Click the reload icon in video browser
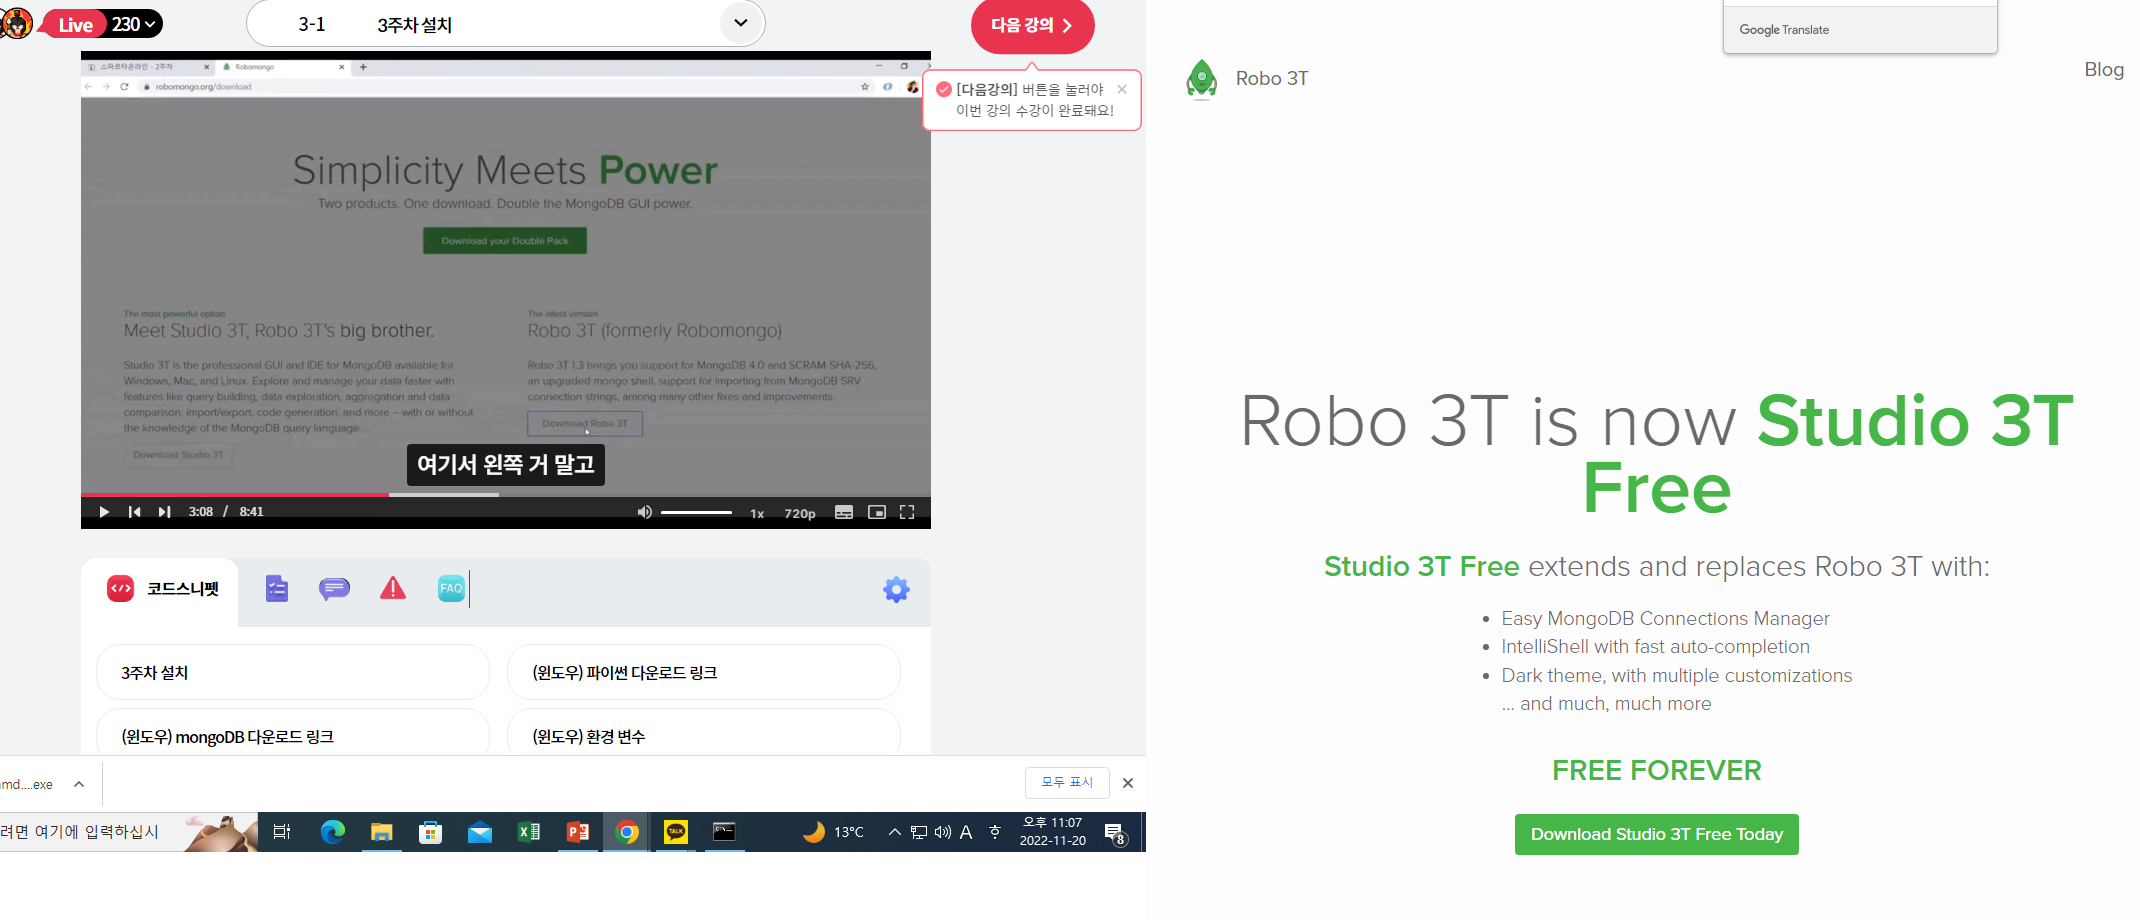The height and width of the screenshot is (920, 2140). click(x=124, y=87)
